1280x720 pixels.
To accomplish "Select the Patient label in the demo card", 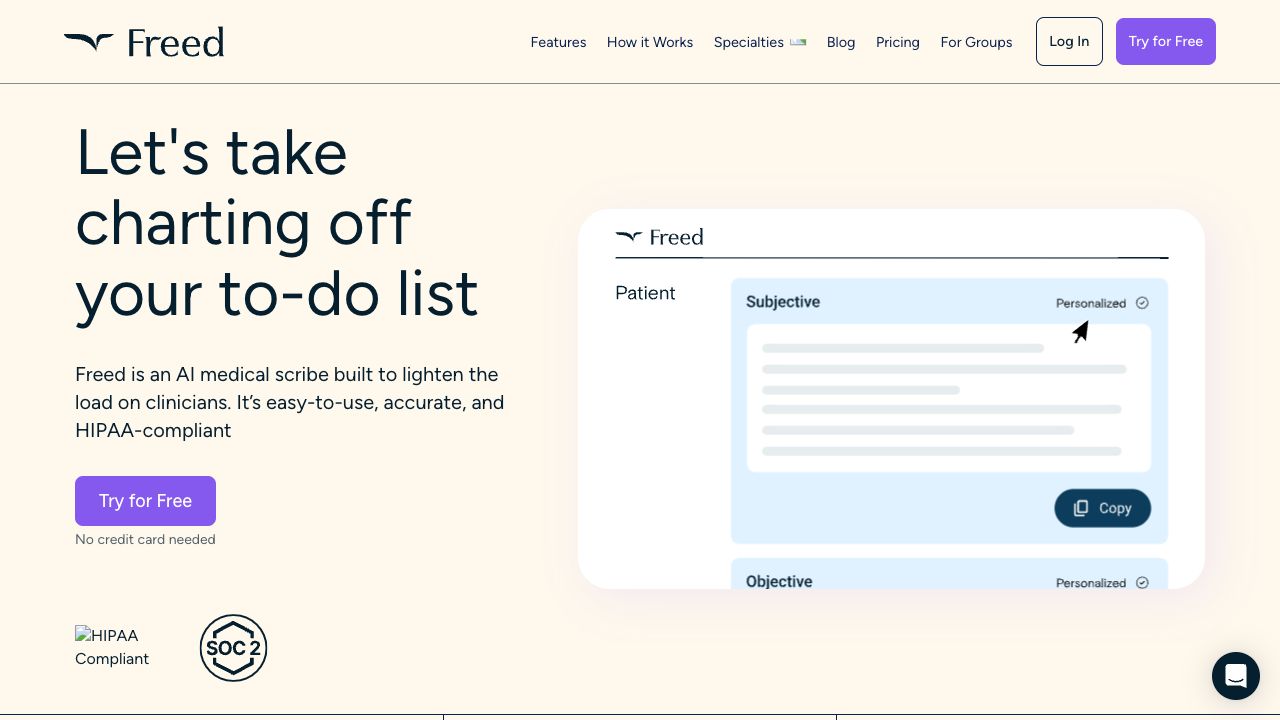I will (x=645, y=293).
